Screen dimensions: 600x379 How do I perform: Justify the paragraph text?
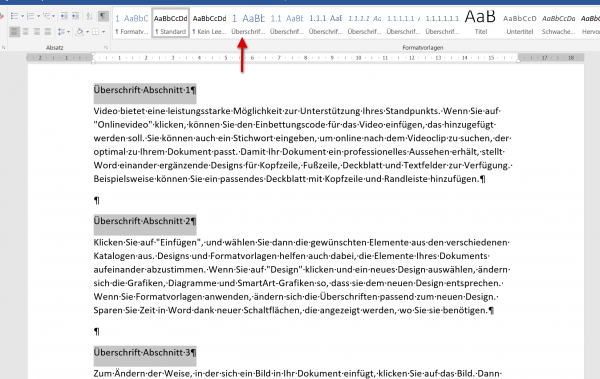click(x=47, y=31)
